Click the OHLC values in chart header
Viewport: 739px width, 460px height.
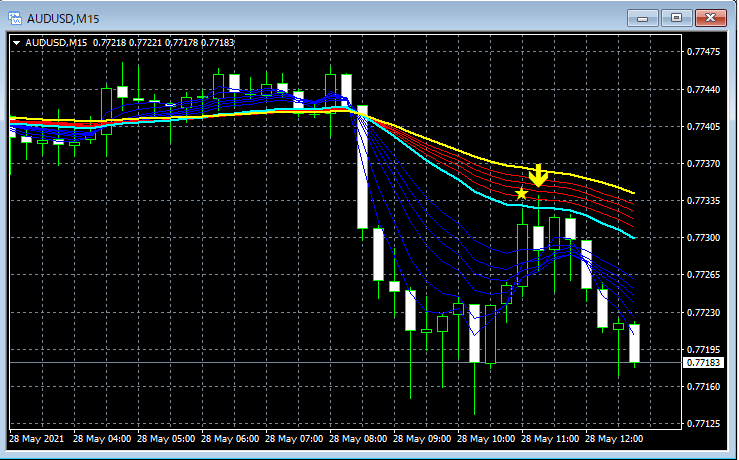[x=164, y=43]
